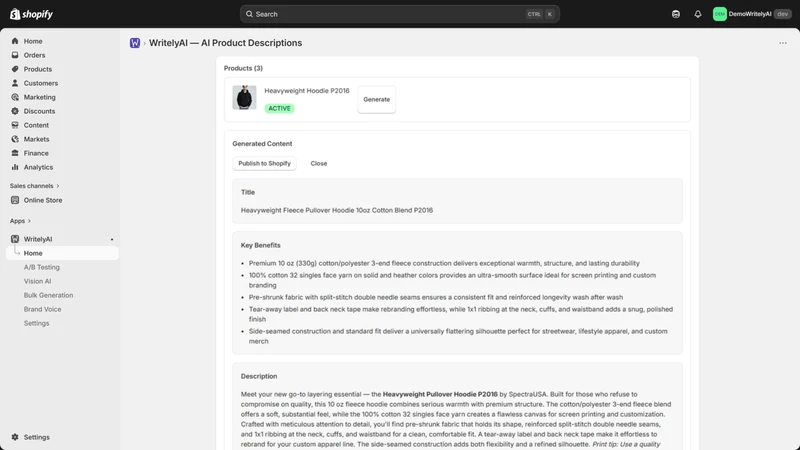Screen dimensions: 800x450
Task: Click the hoodie product thumbnail
Action: pos(244,97)
